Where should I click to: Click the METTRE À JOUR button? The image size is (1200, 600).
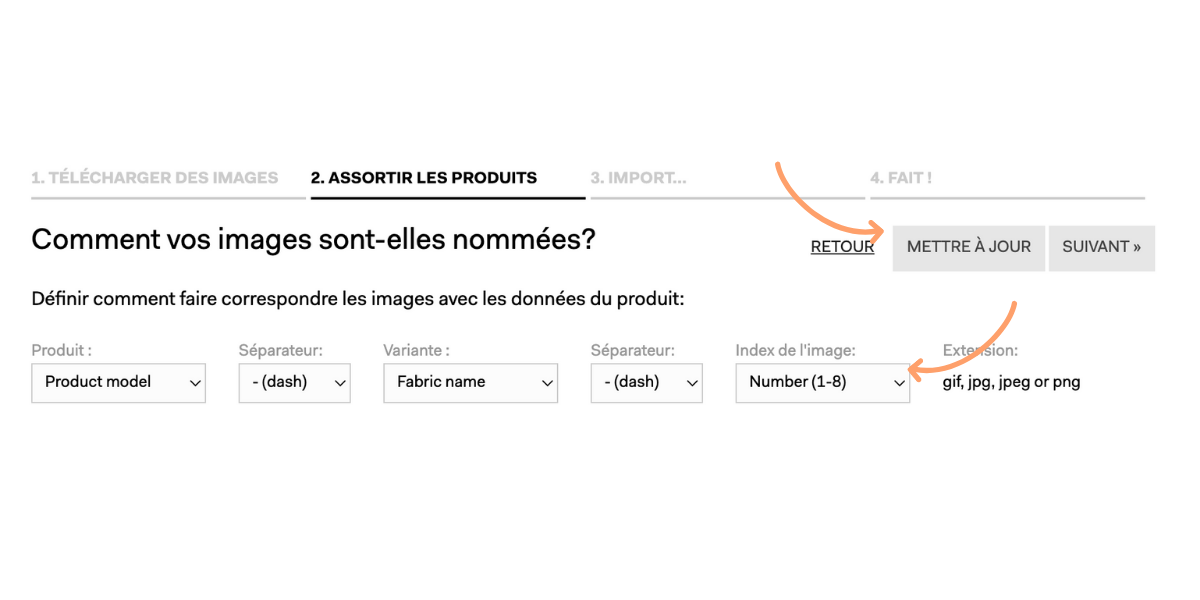[x=968, y=247]
